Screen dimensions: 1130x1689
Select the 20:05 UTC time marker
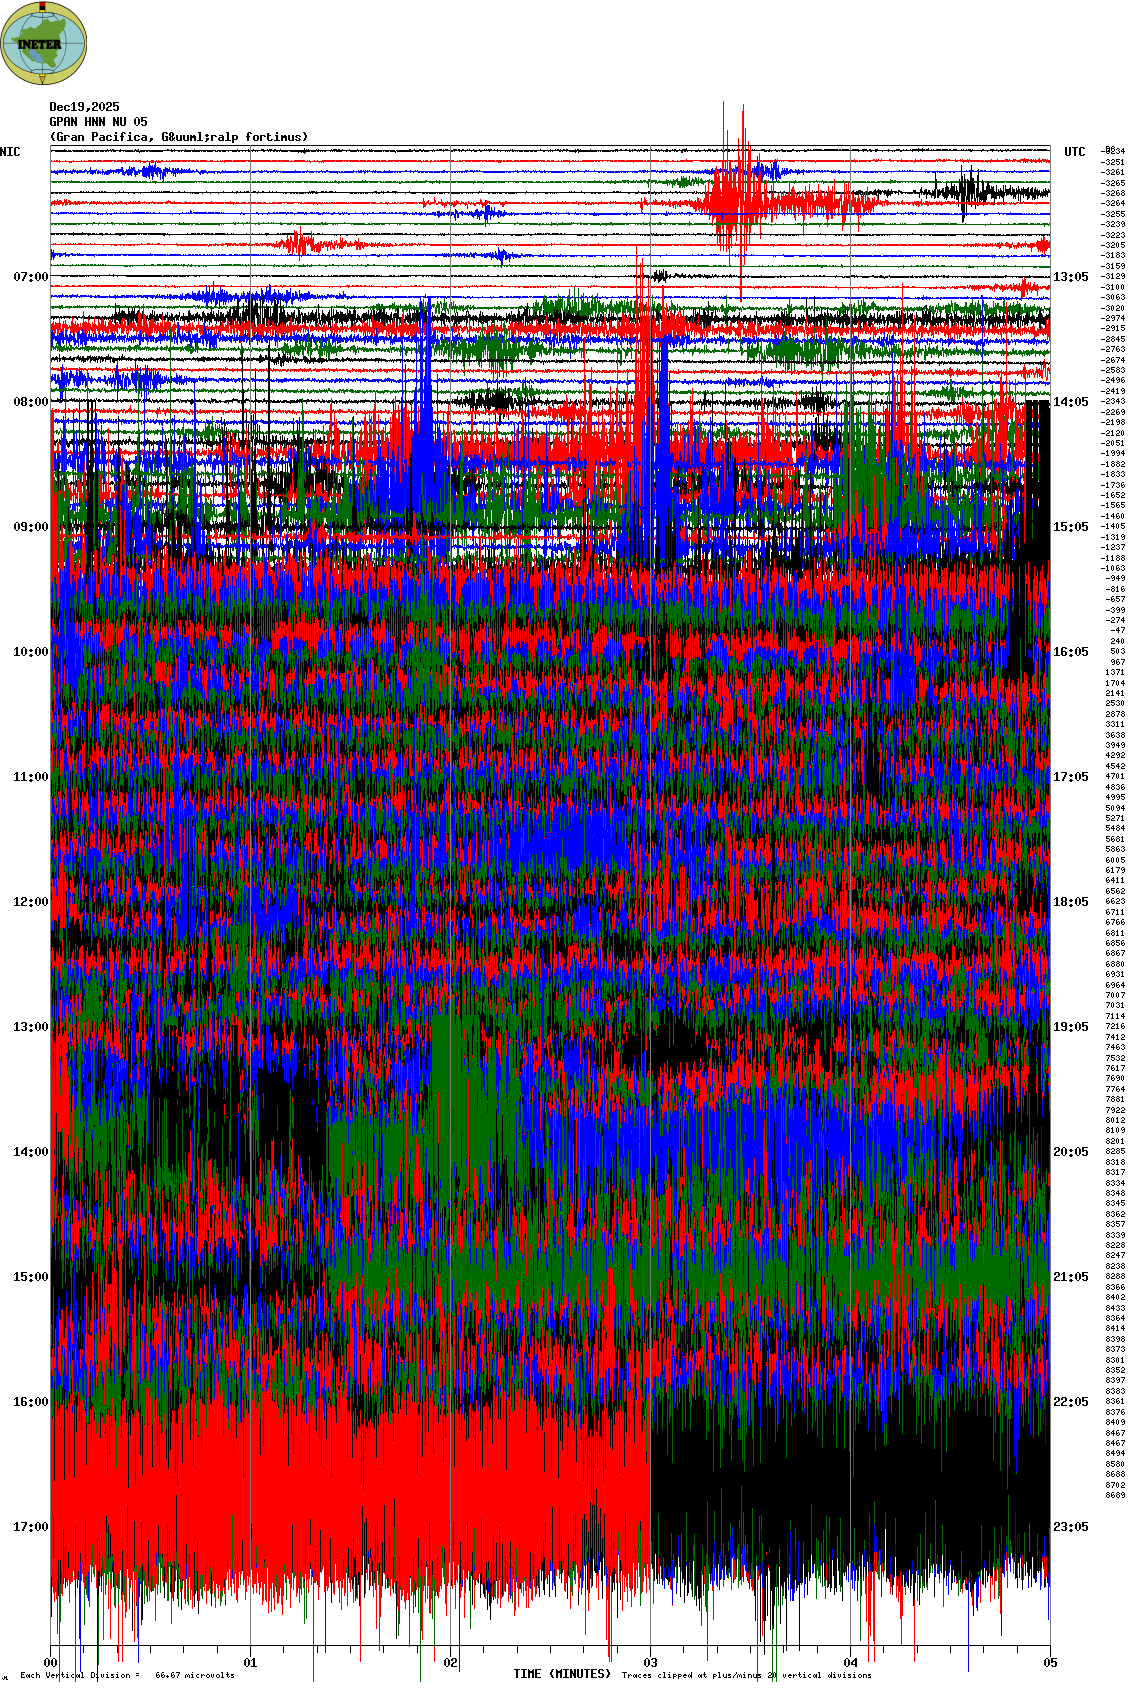1070,1152
